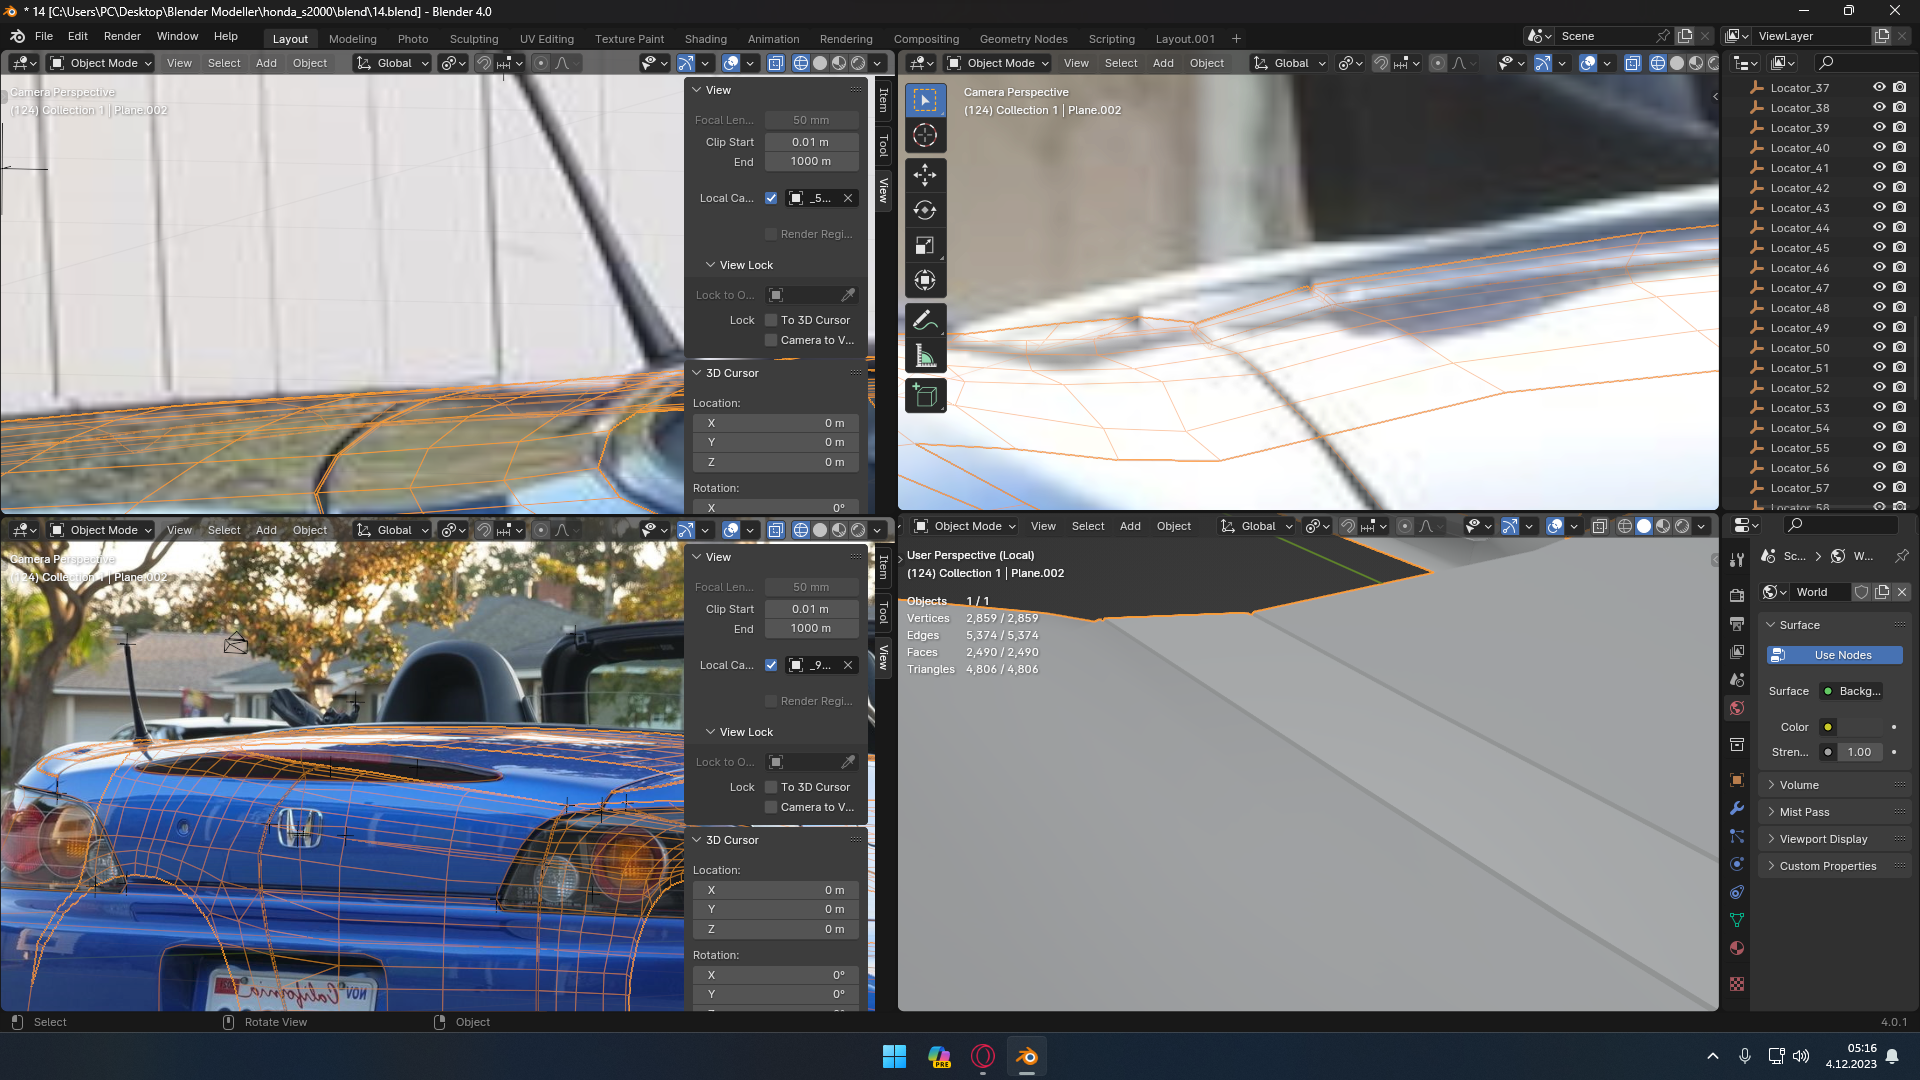The width and height of the screenshot is (1920, 1080).
Task: Enable Lock To 3D Cursor checkbox
Action: (771, 320)
